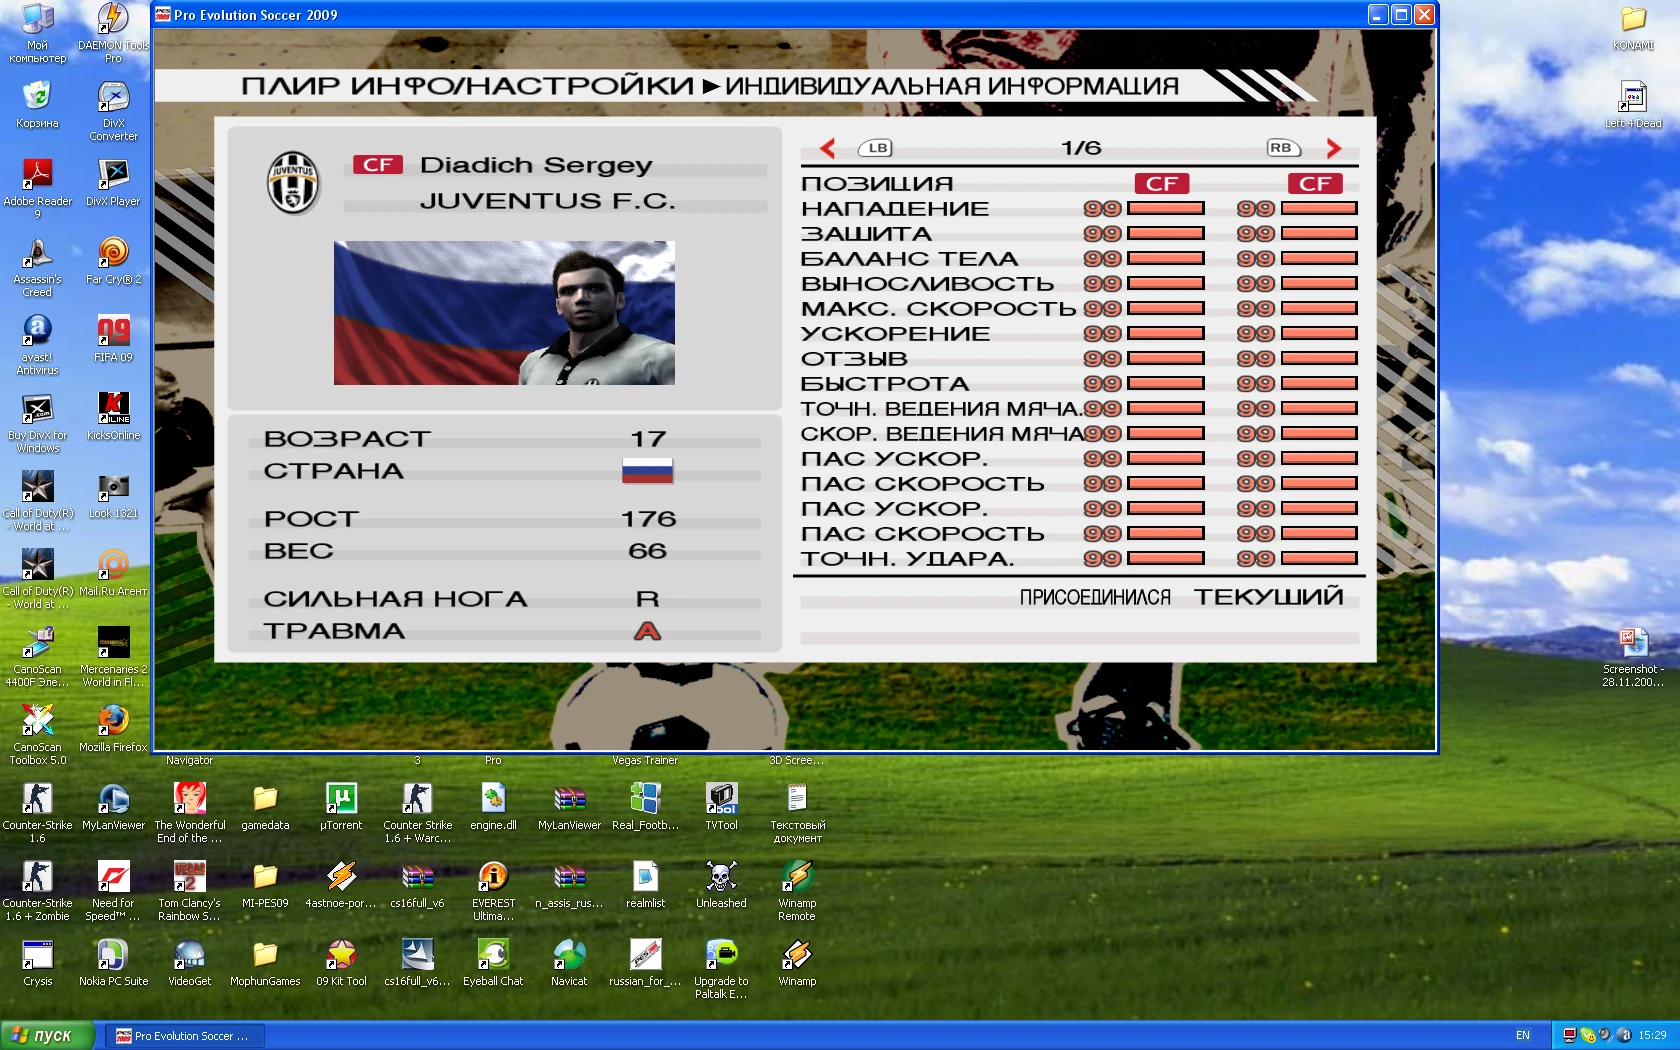Select Pro Evolution Soccer in the taskbar
The image size is (1680, 1050).
[183, 1036]
